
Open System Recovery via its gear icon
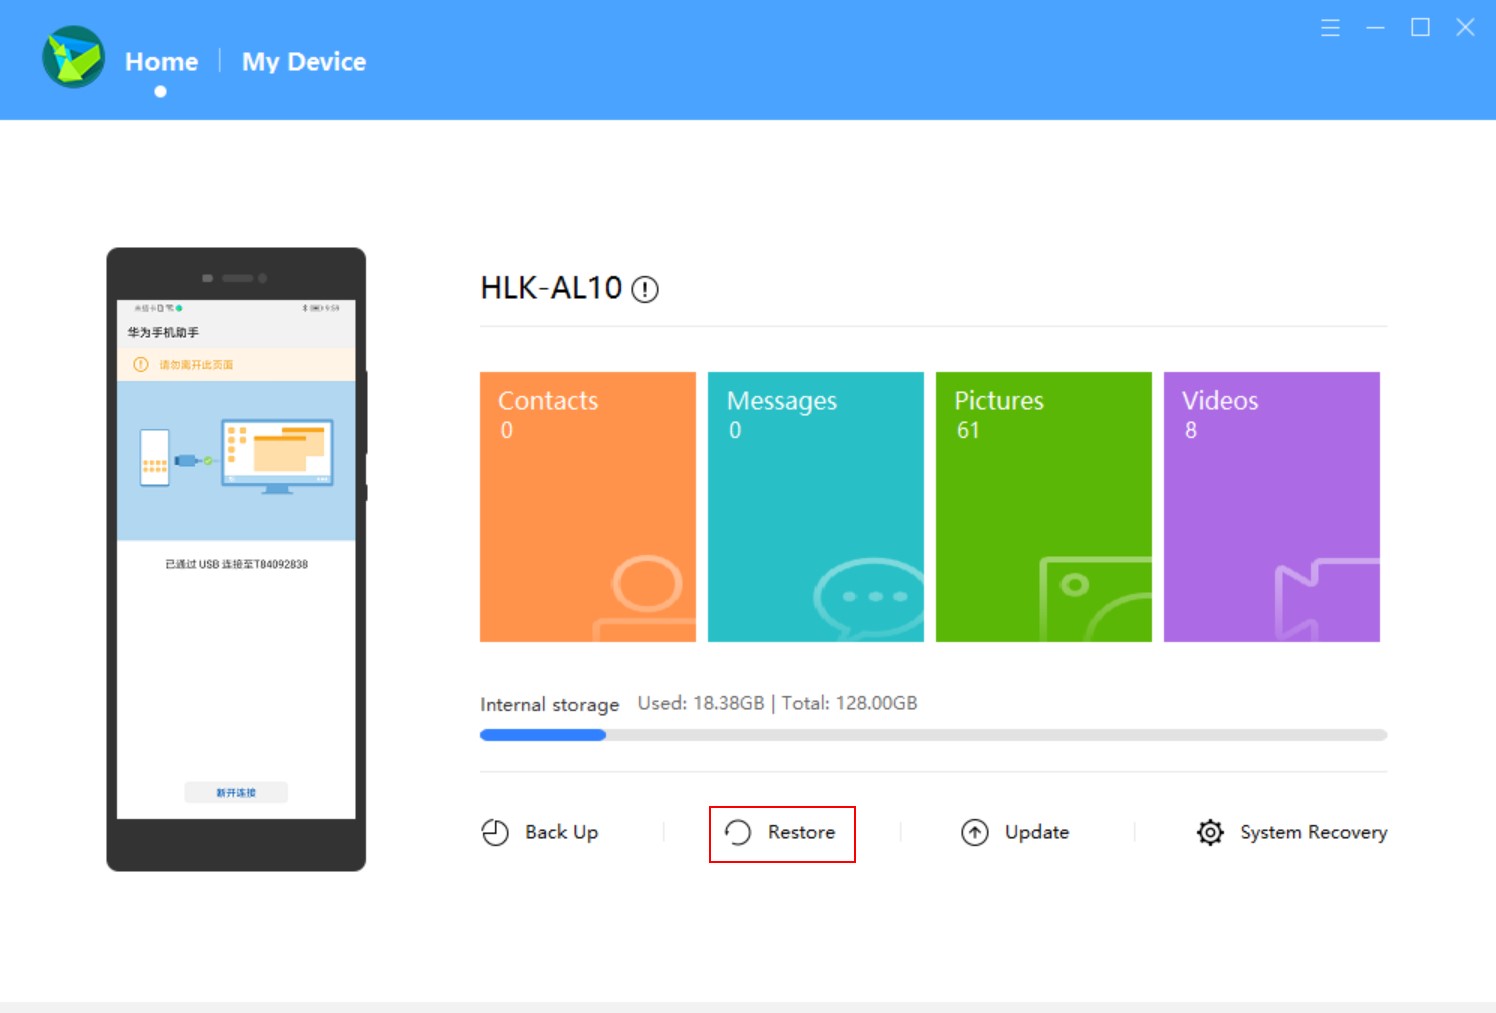click(1208, 832)
